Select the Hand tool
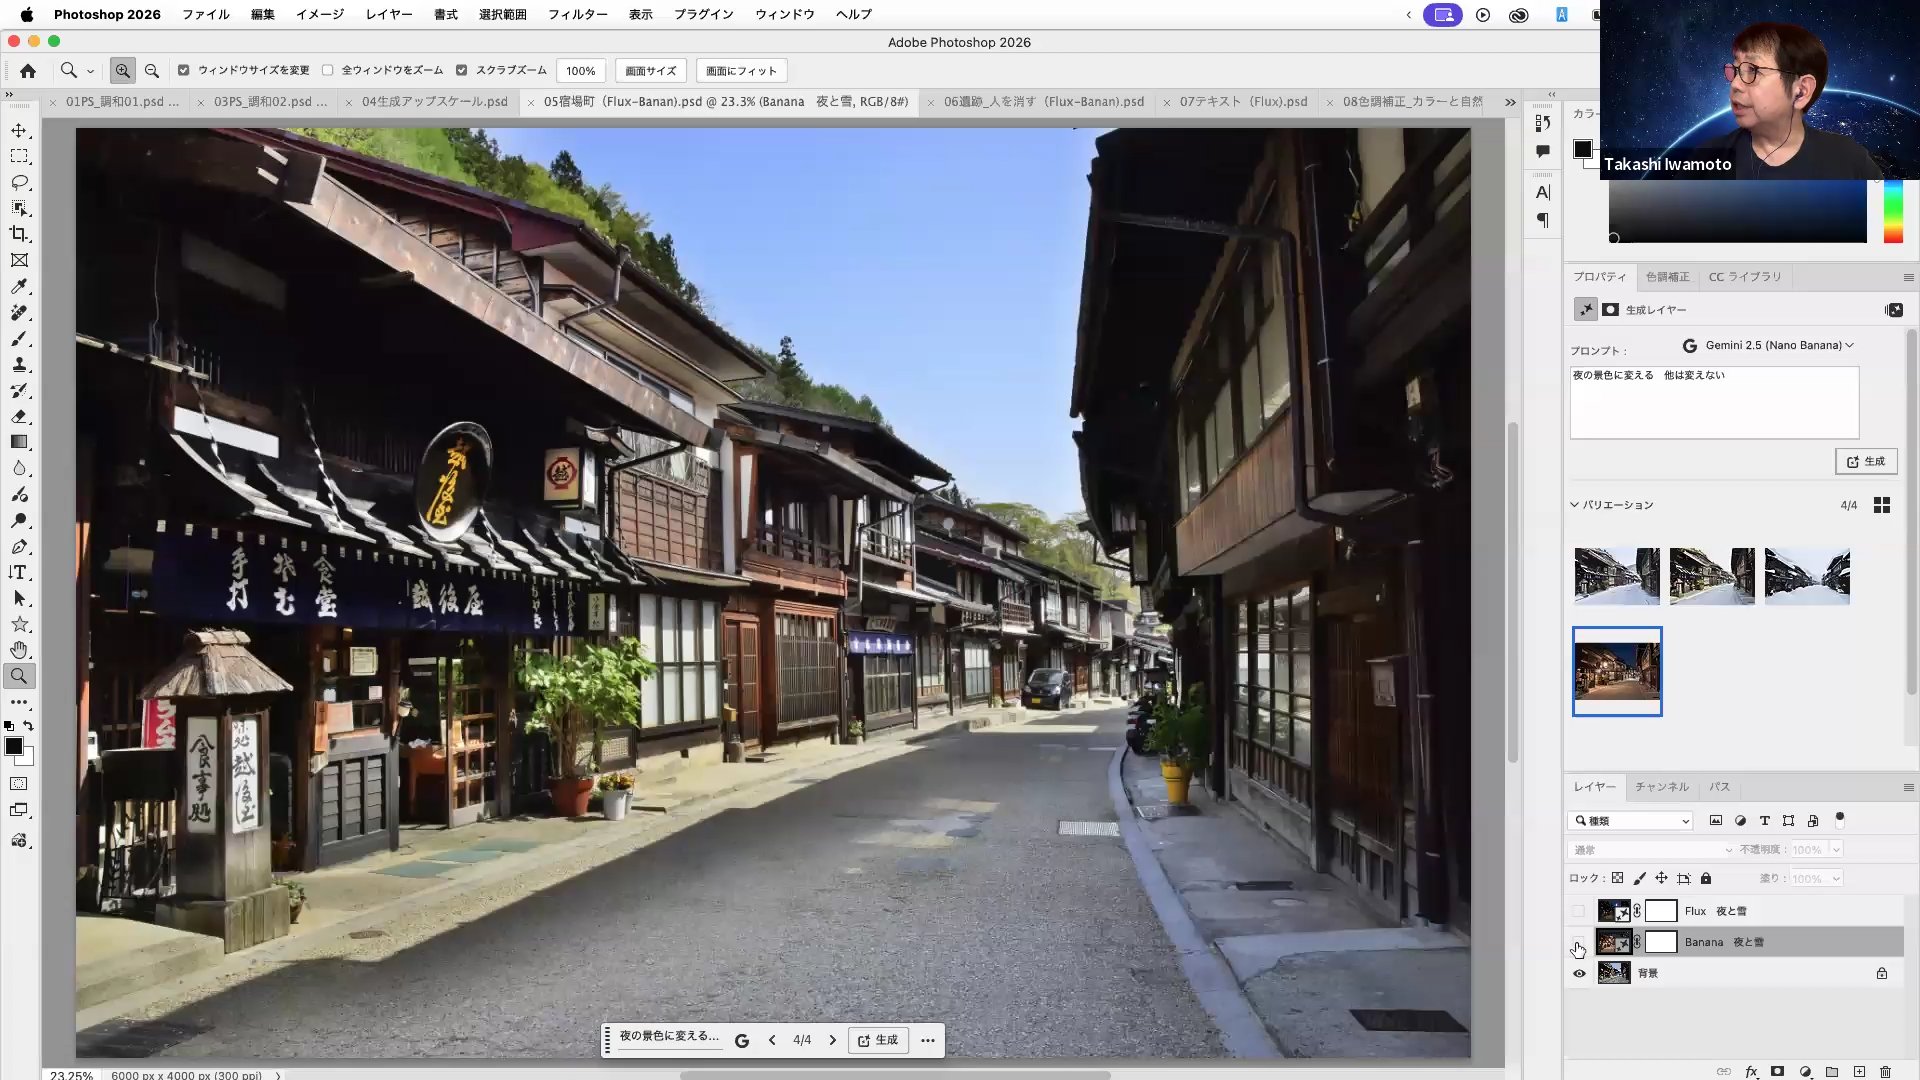 (19, 650)
